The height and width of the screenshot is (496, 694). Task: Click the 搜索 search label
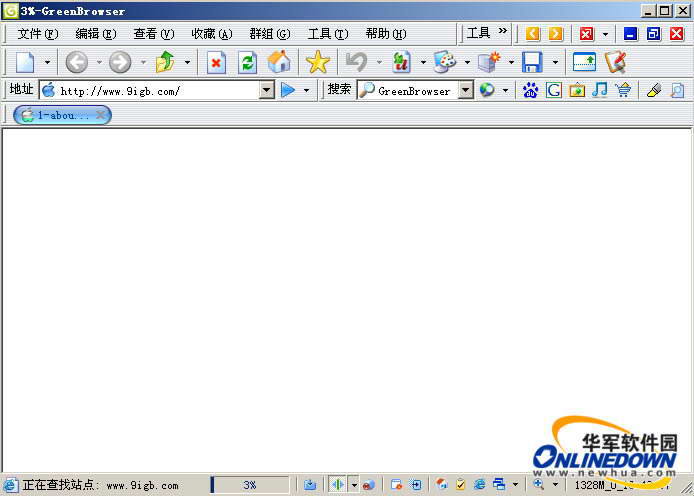click(339, 89)
